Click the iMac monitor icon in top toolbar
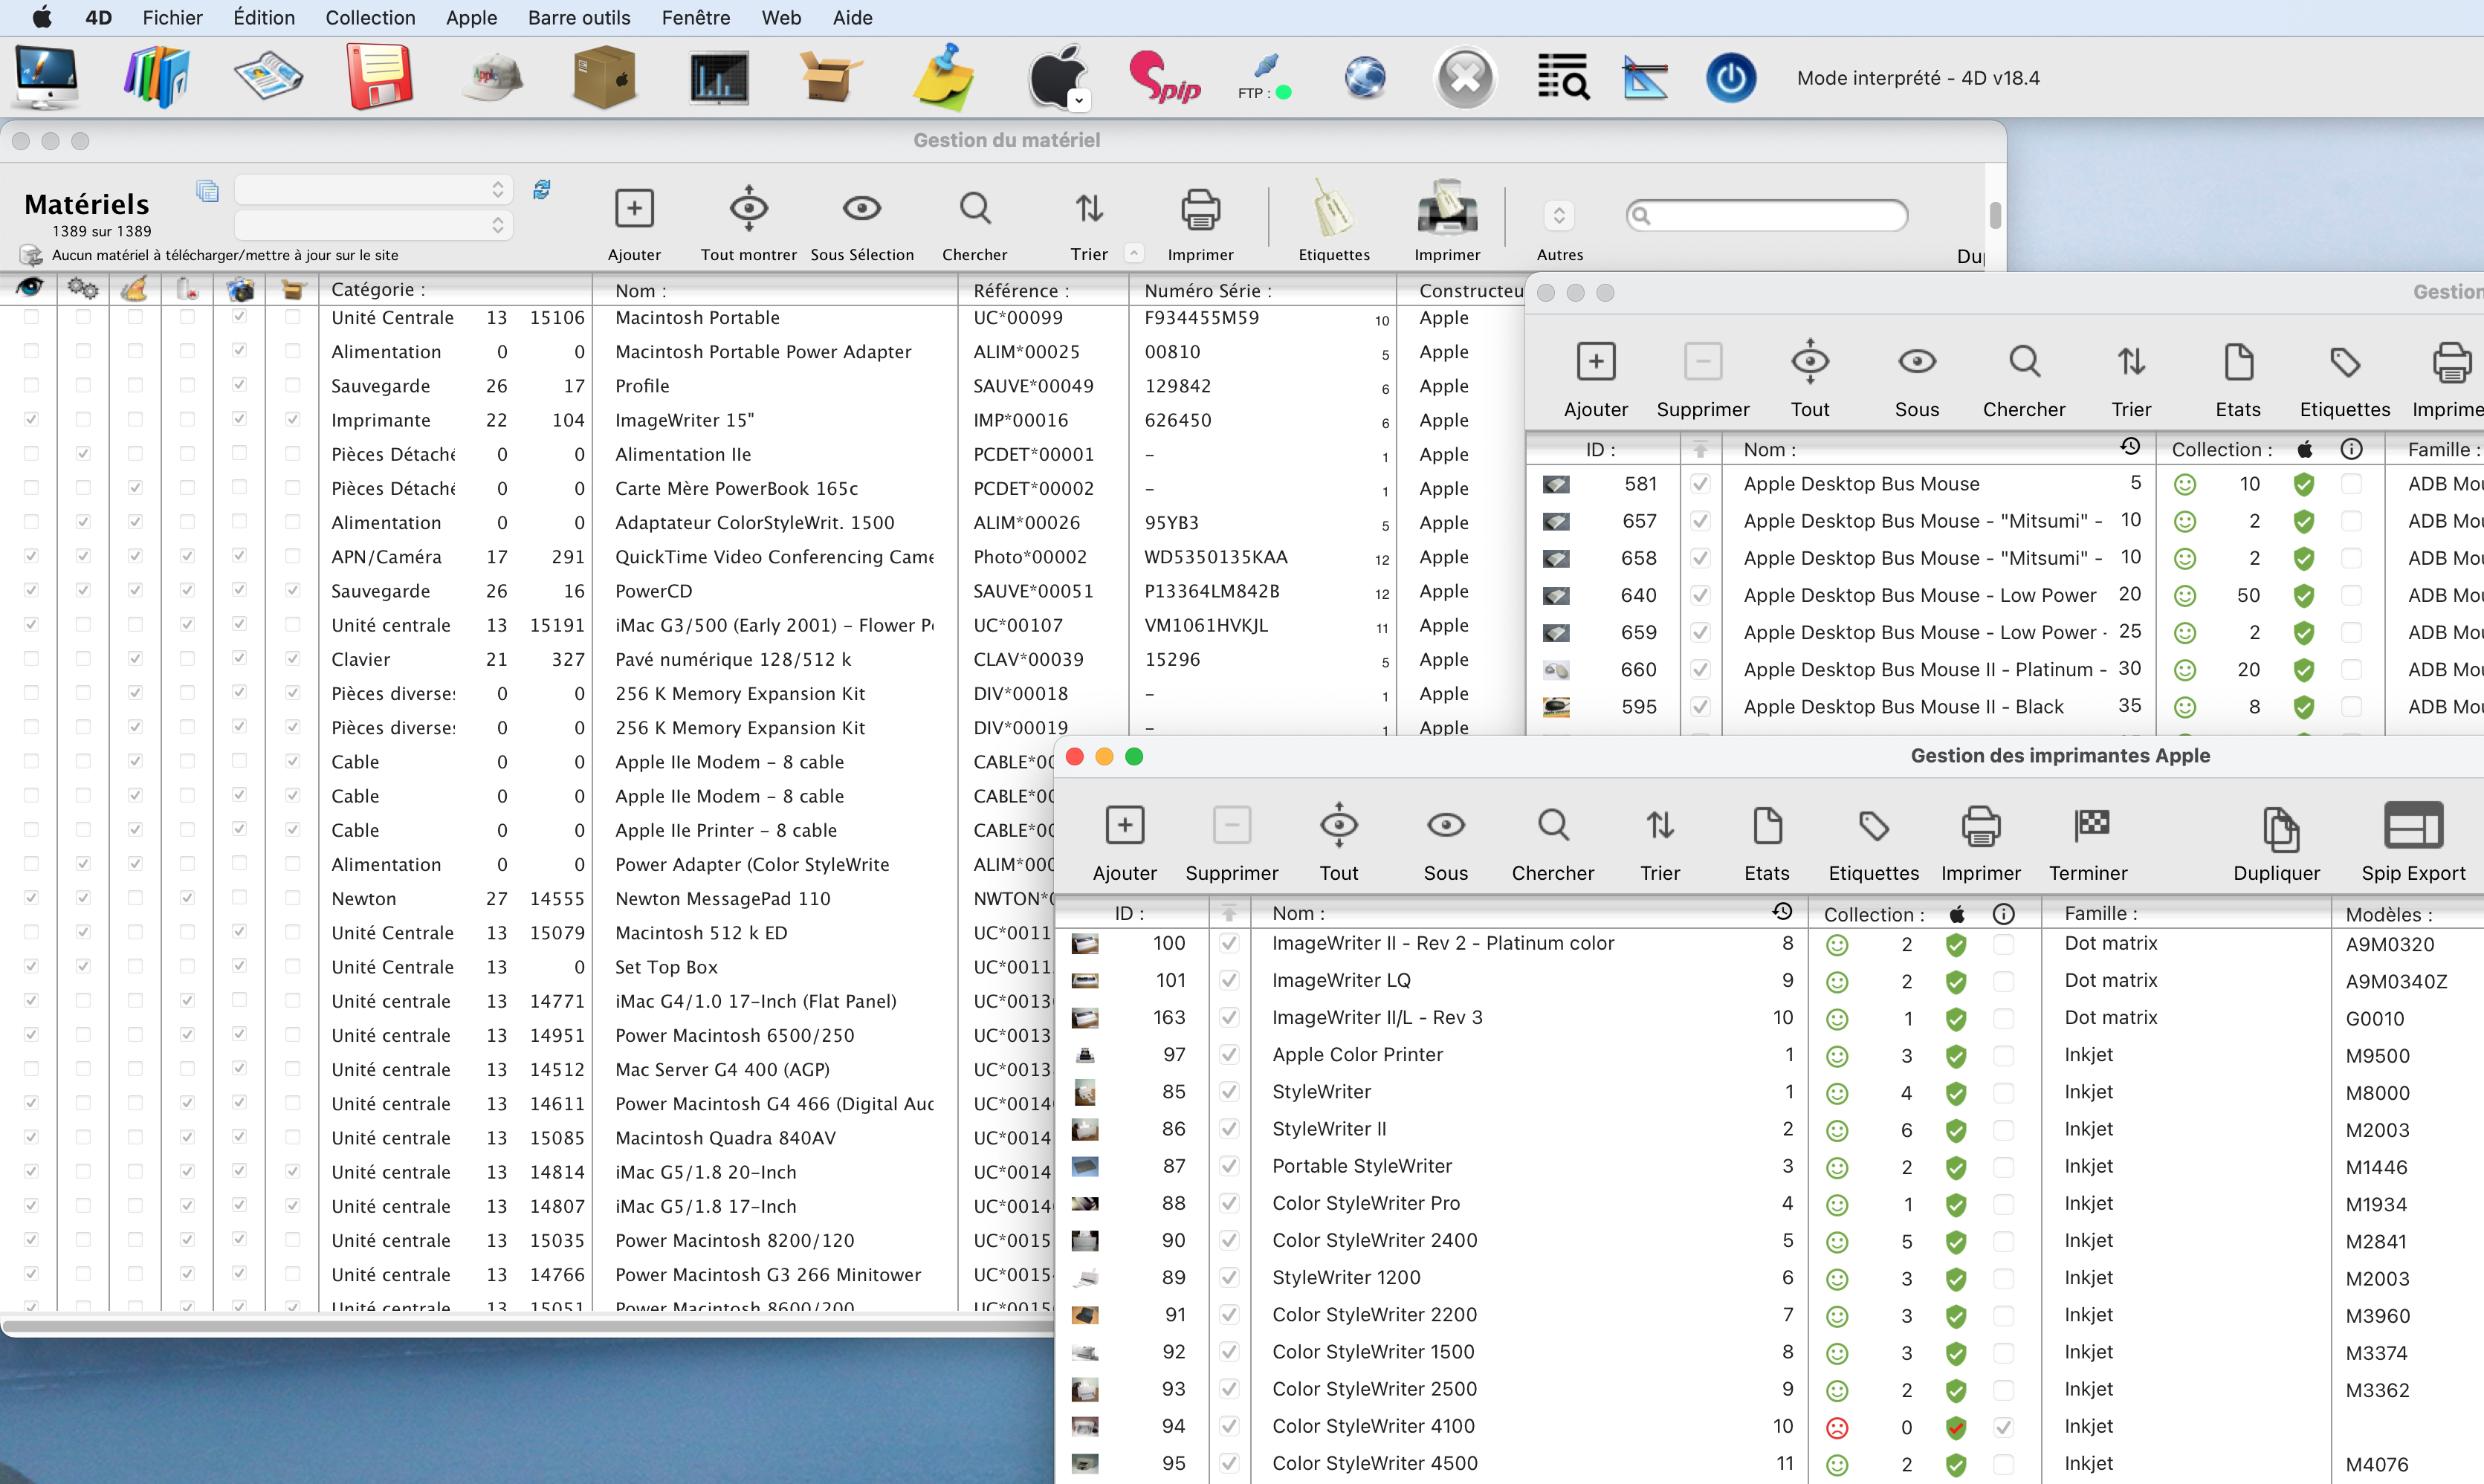This screenshot has width=2484, height=1484. click(x=46, y=77)
